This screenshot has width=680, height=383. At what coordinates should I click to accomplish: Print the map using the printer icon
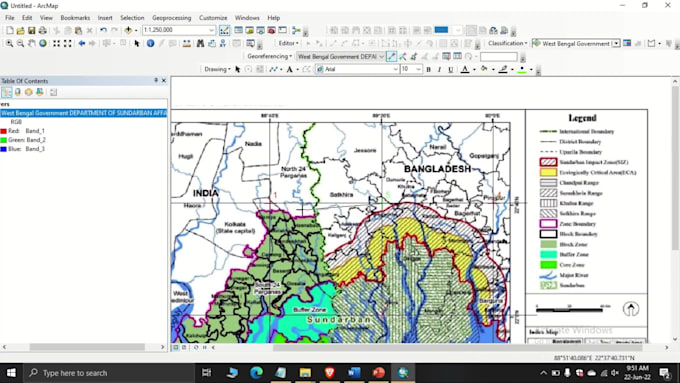tap(42, 30)
